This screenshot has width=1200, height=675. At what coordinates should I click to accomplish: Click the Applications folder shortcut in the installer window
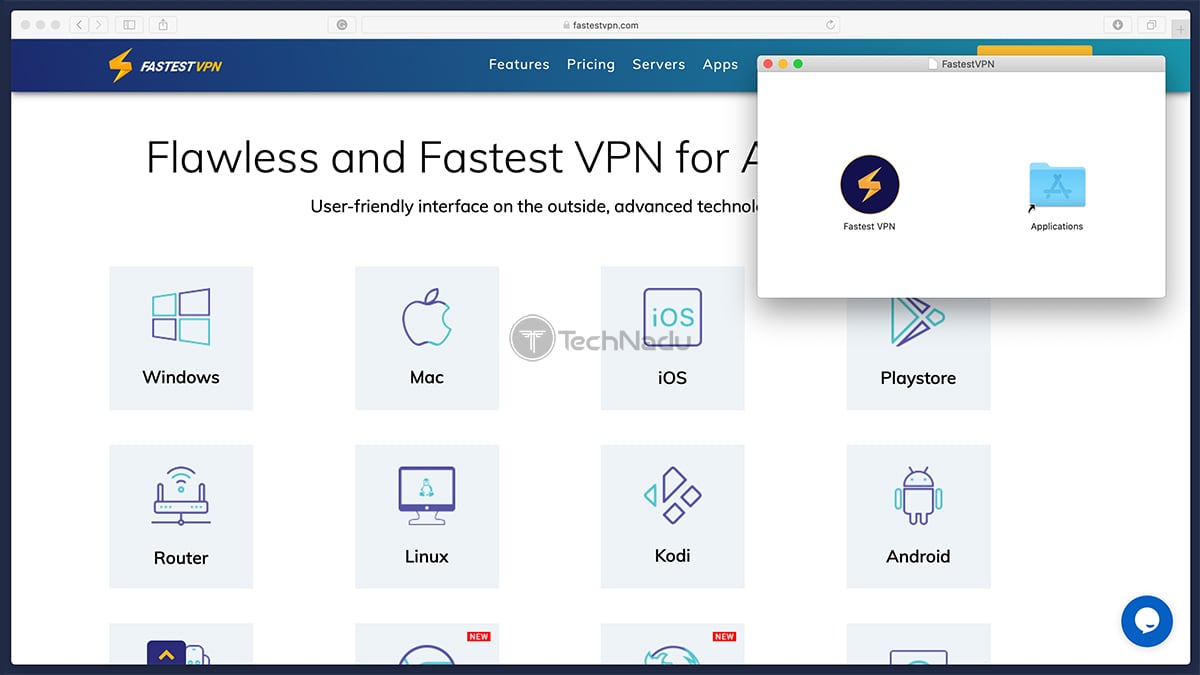click(1057, 187)
